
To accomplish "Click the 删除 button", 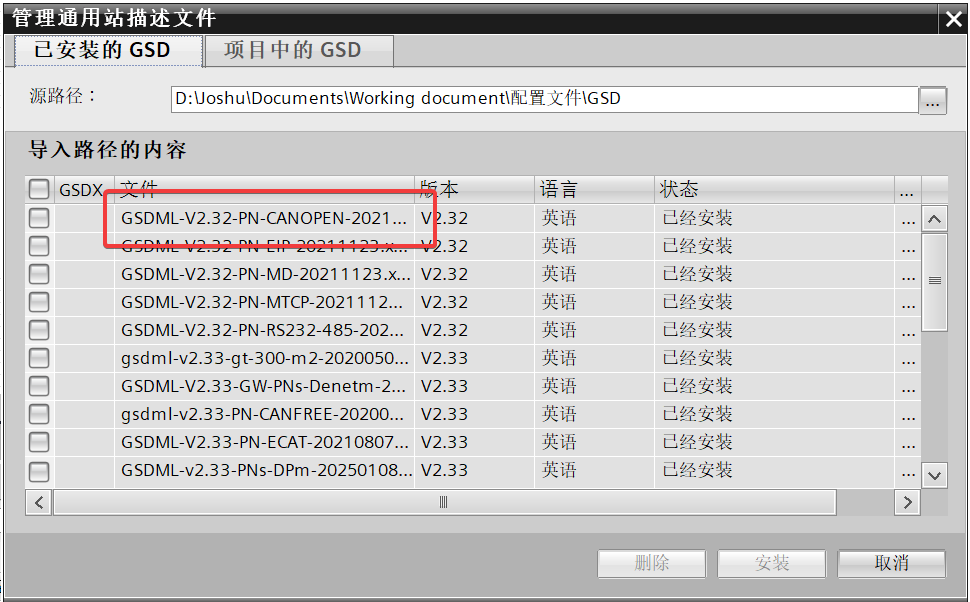I will pyautogui.click(x=651, y=563).
